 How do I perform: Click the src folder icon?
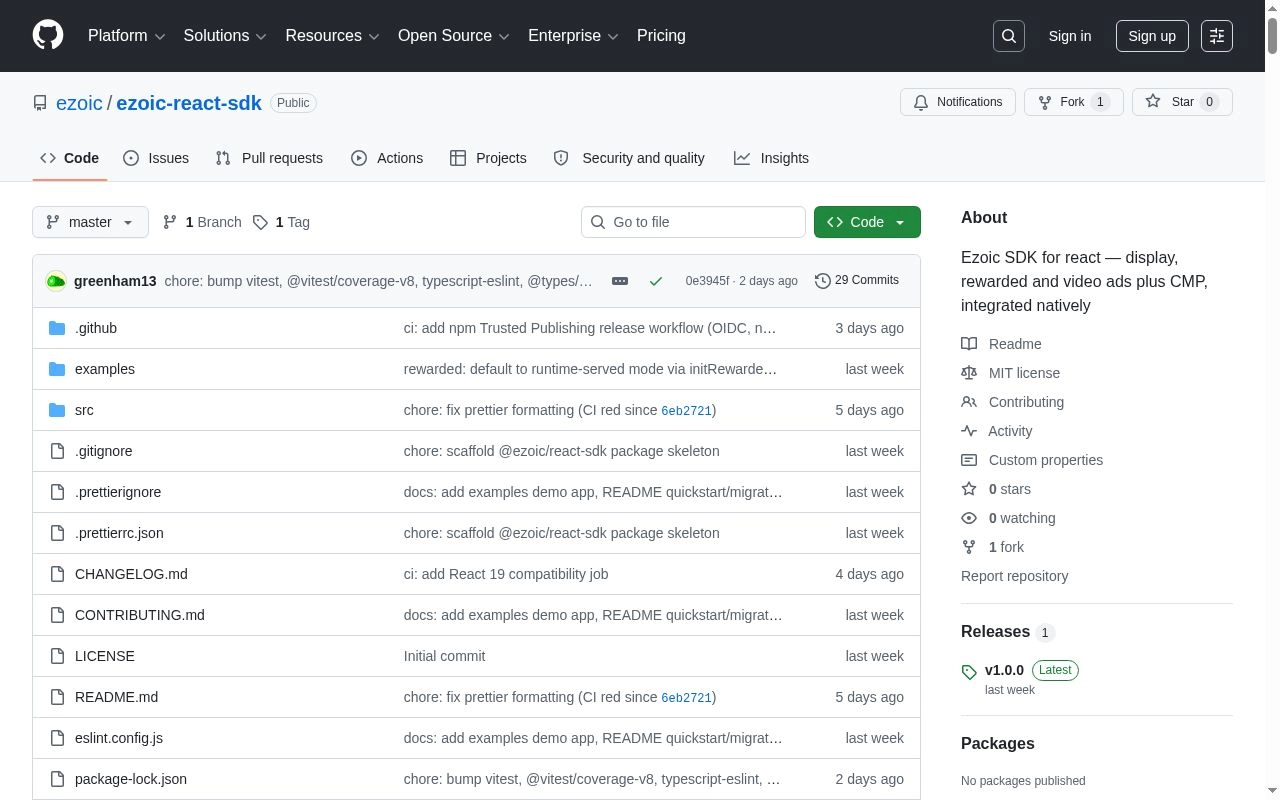tap(57, 410)
